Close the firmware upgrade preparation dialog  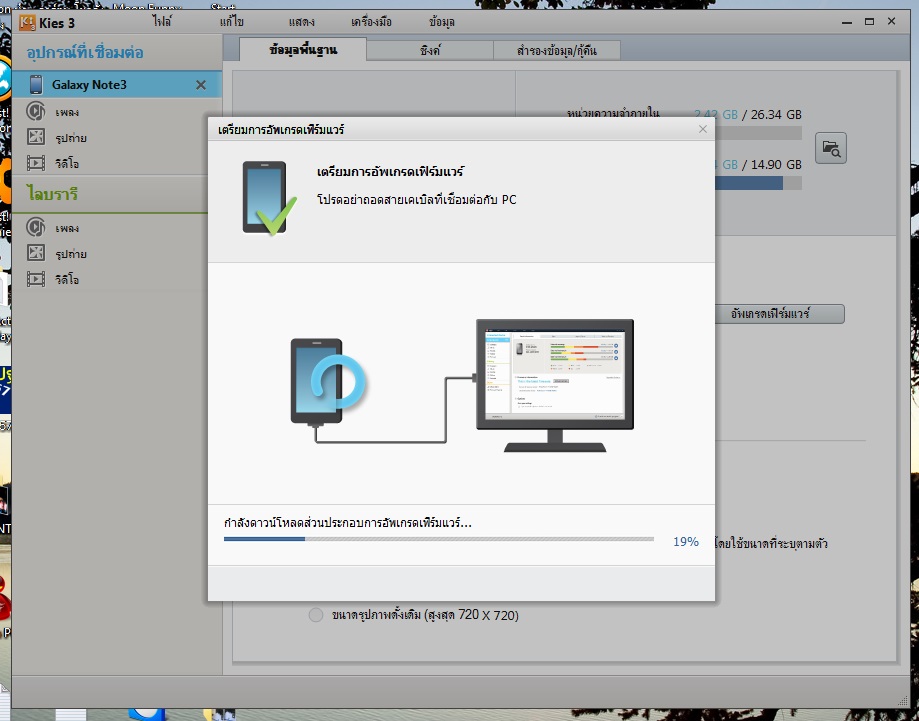703,129
